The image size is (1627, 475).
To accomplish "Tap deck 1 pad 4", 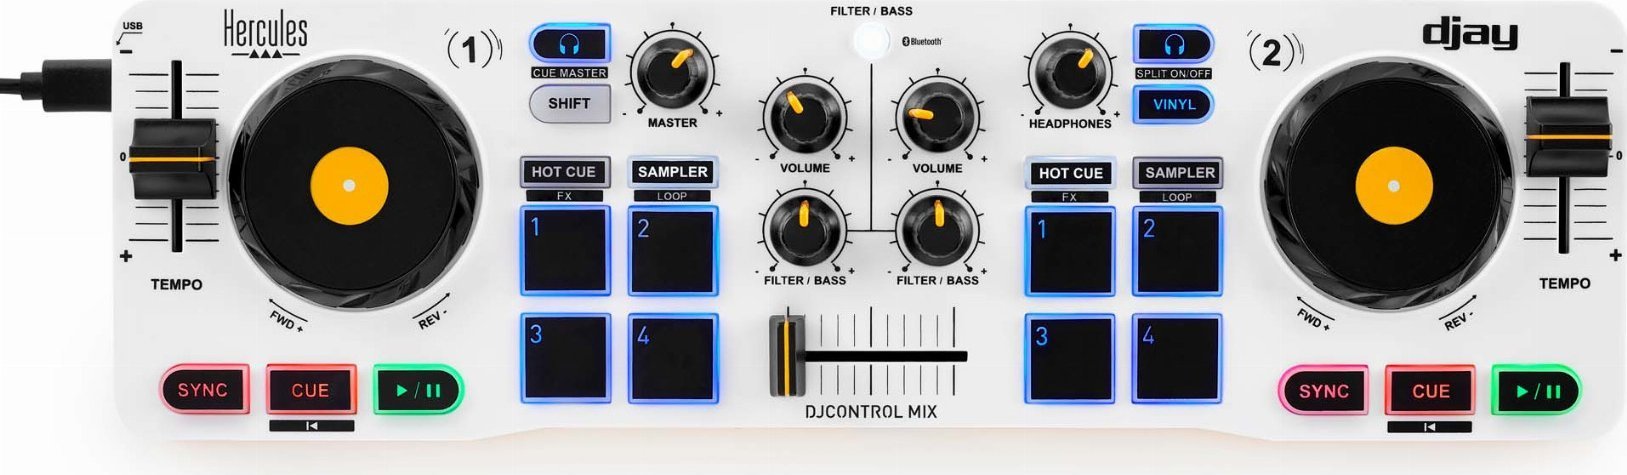I will pyautogui.click(x=673, y=358).
